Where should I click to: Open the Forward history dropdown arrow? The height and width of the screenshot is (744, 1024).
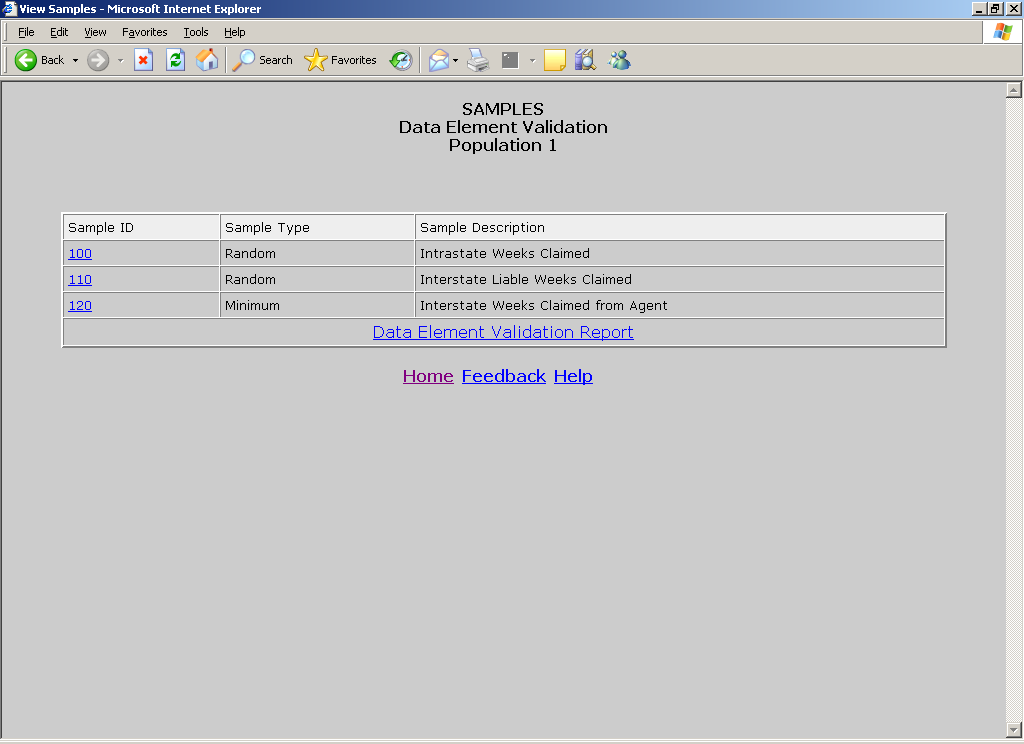point(120,60)
